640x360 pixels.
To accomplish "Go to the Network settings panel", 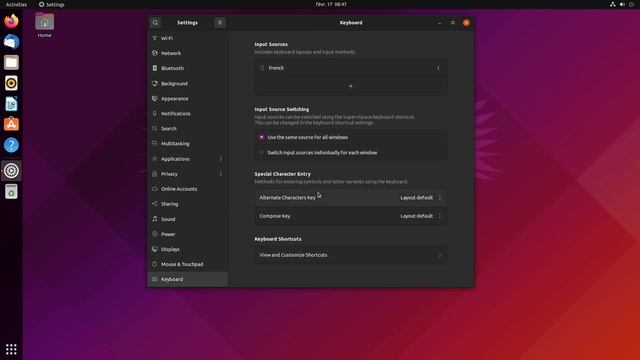I will pos(188,53).
